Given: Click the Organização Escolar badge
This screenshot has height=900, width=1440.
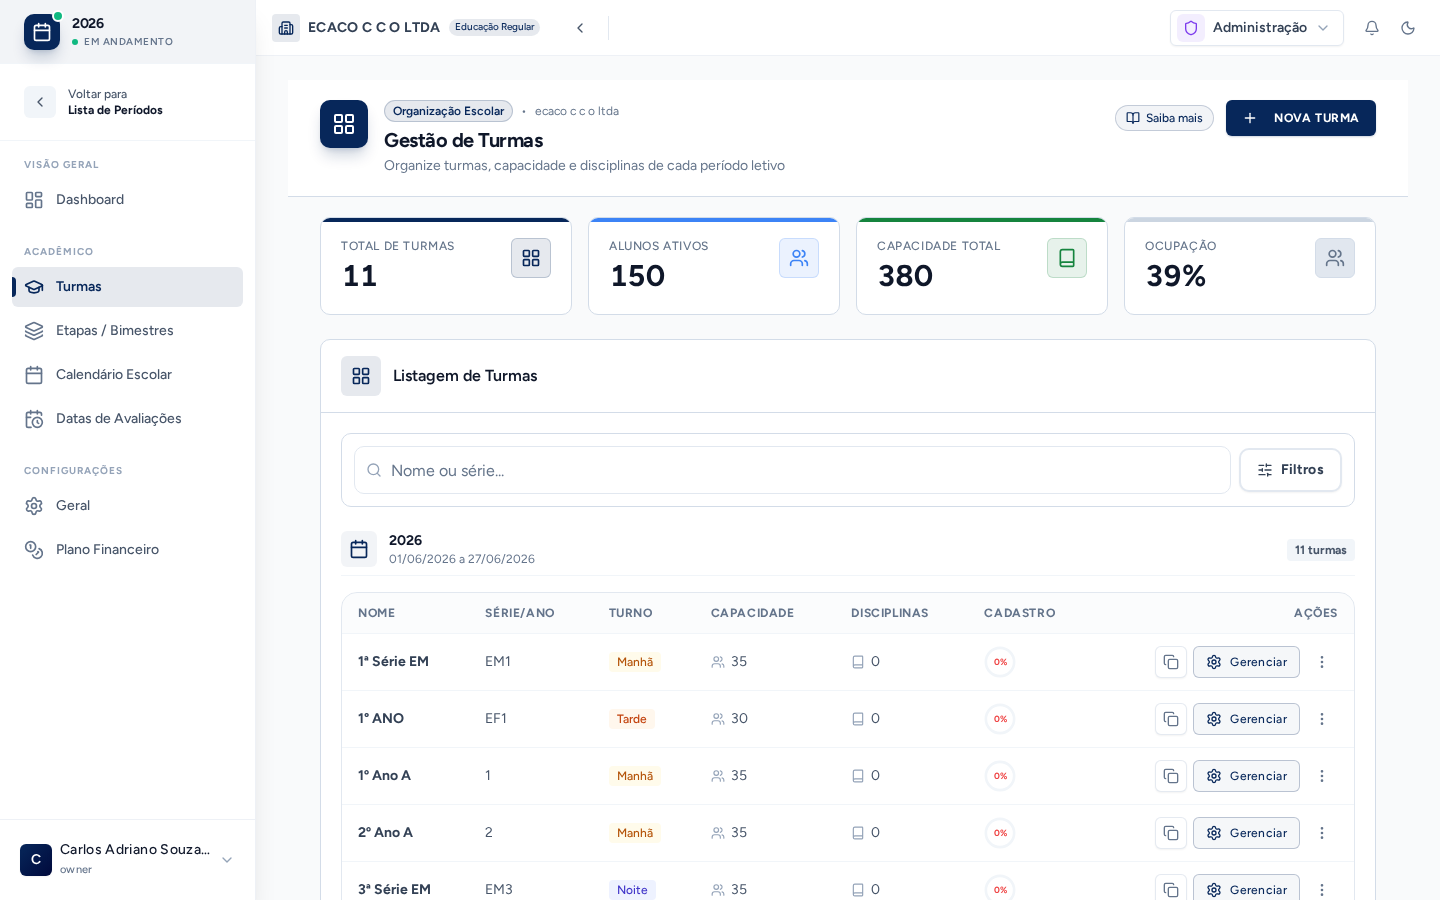Looking at the screenshot, I should click(x=448, y=111).
